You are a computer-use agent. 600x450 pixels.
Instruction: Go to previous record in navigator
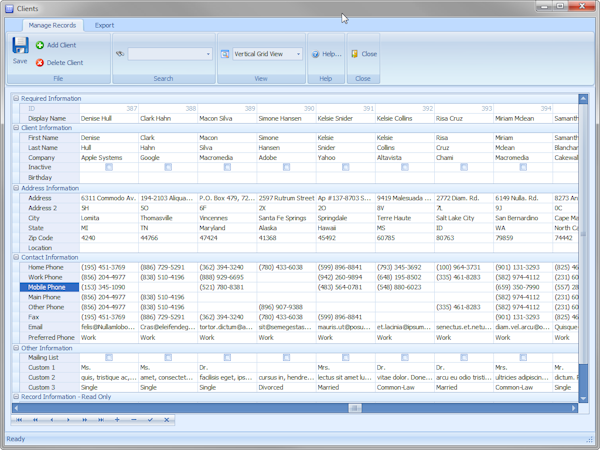52,420
